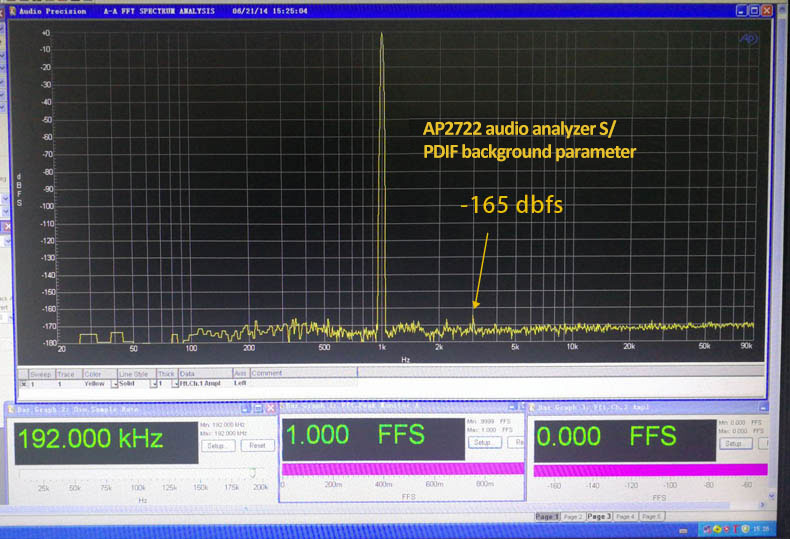Open the trace Color dropdown

[113, 383]
